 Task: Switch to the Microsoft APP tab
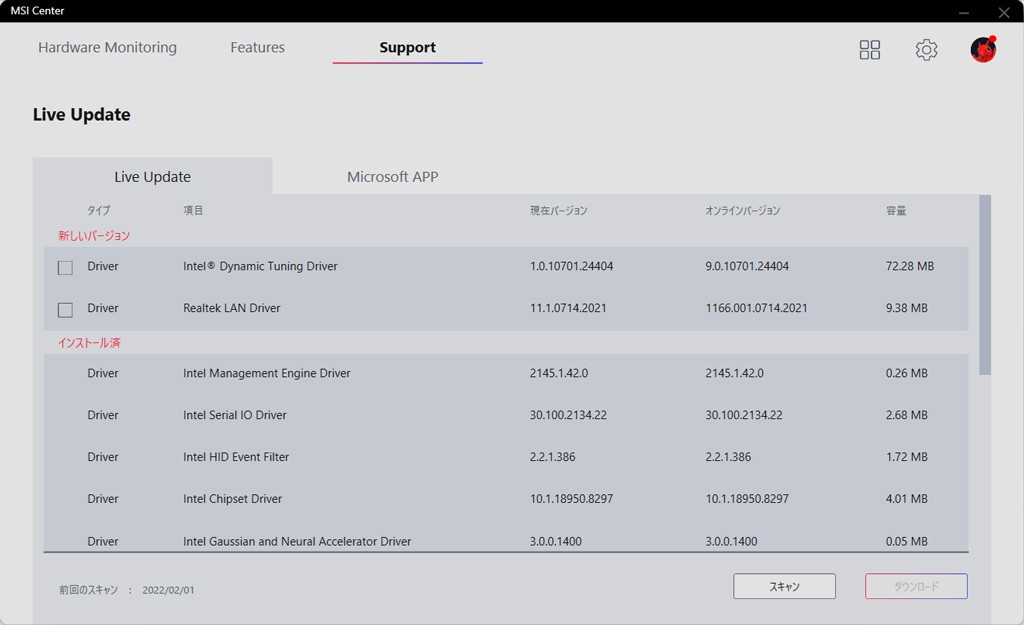(392, 177)
